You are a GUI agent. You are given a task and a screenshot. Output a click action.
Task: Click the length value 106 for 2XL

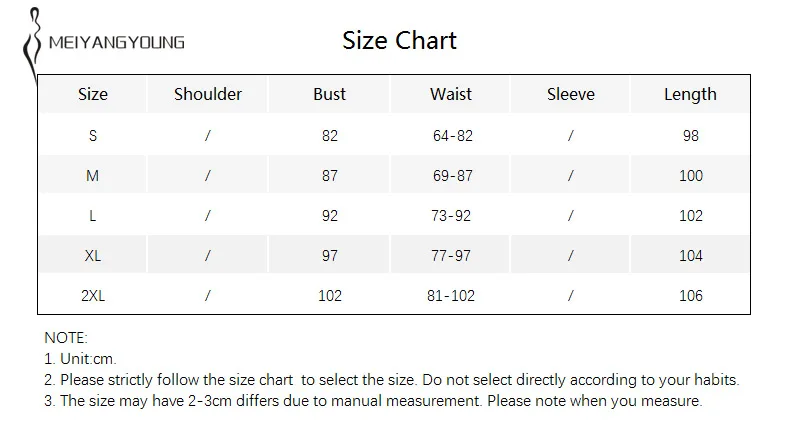coord(691,295)
